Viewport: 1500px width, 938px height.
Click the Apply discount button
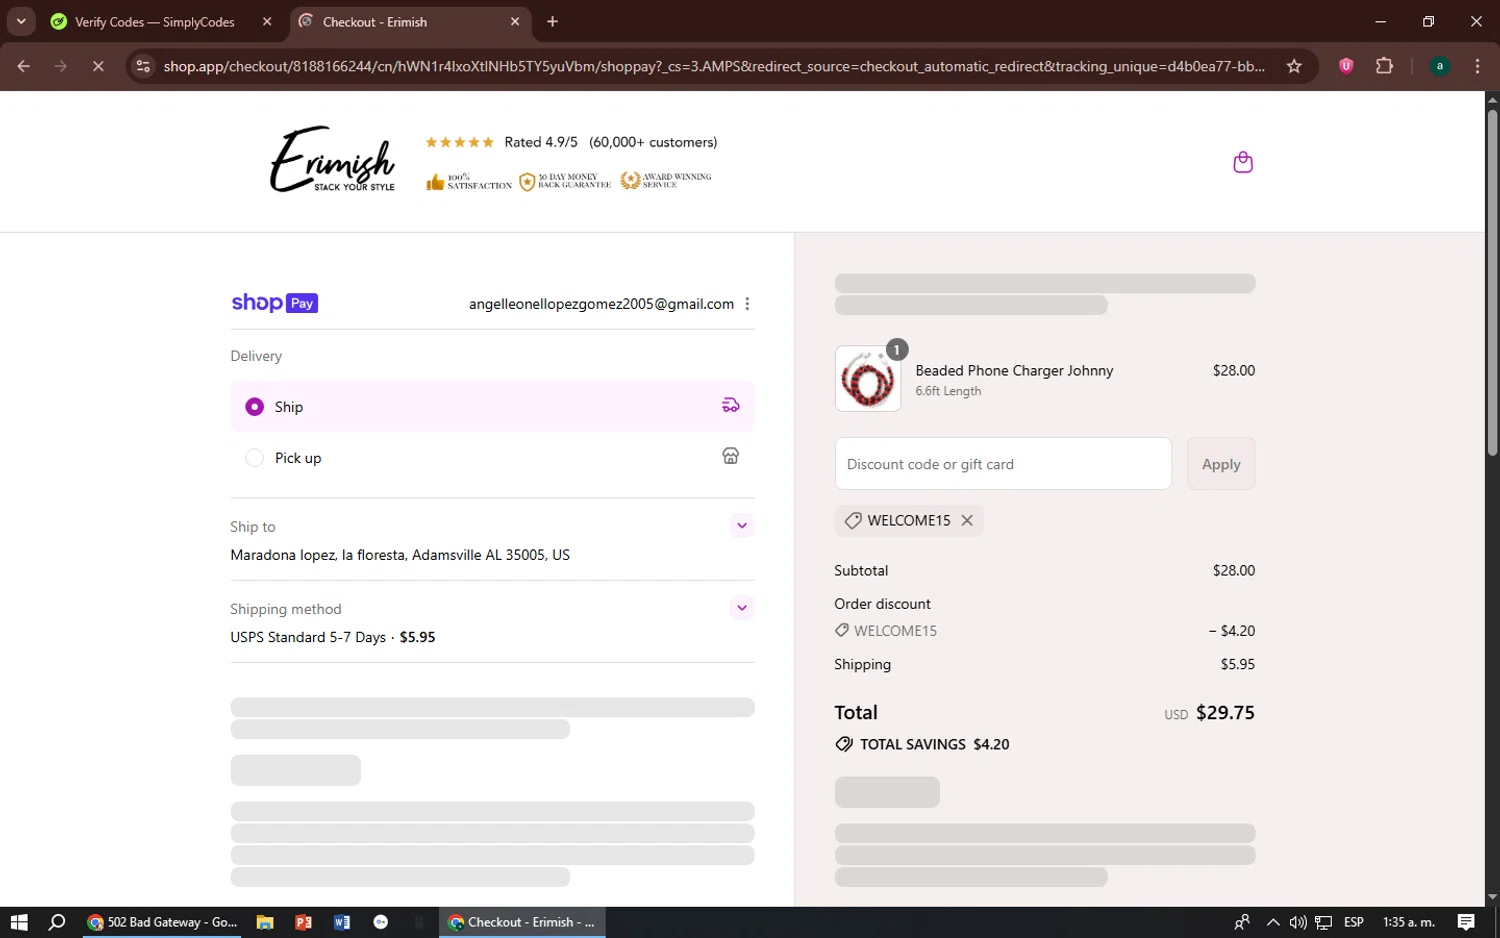(x=1221, y=464)
